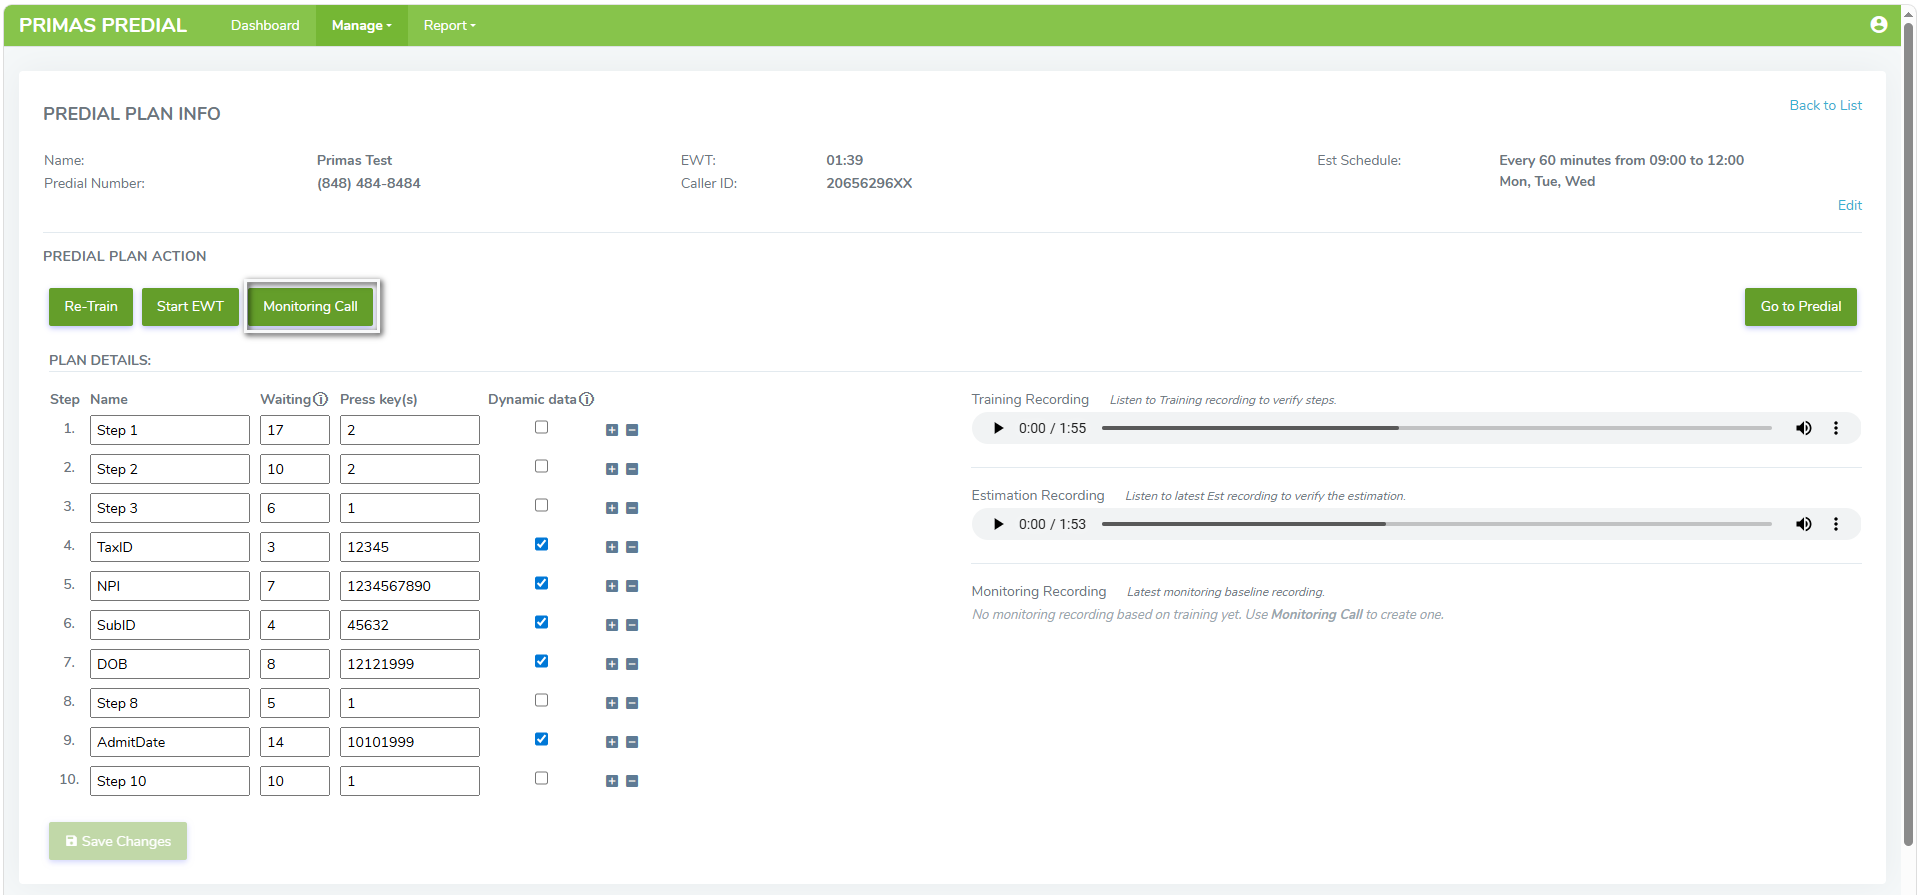
Task: Uncheck dynamic data for DOB
Action: [x=541, y=661]
